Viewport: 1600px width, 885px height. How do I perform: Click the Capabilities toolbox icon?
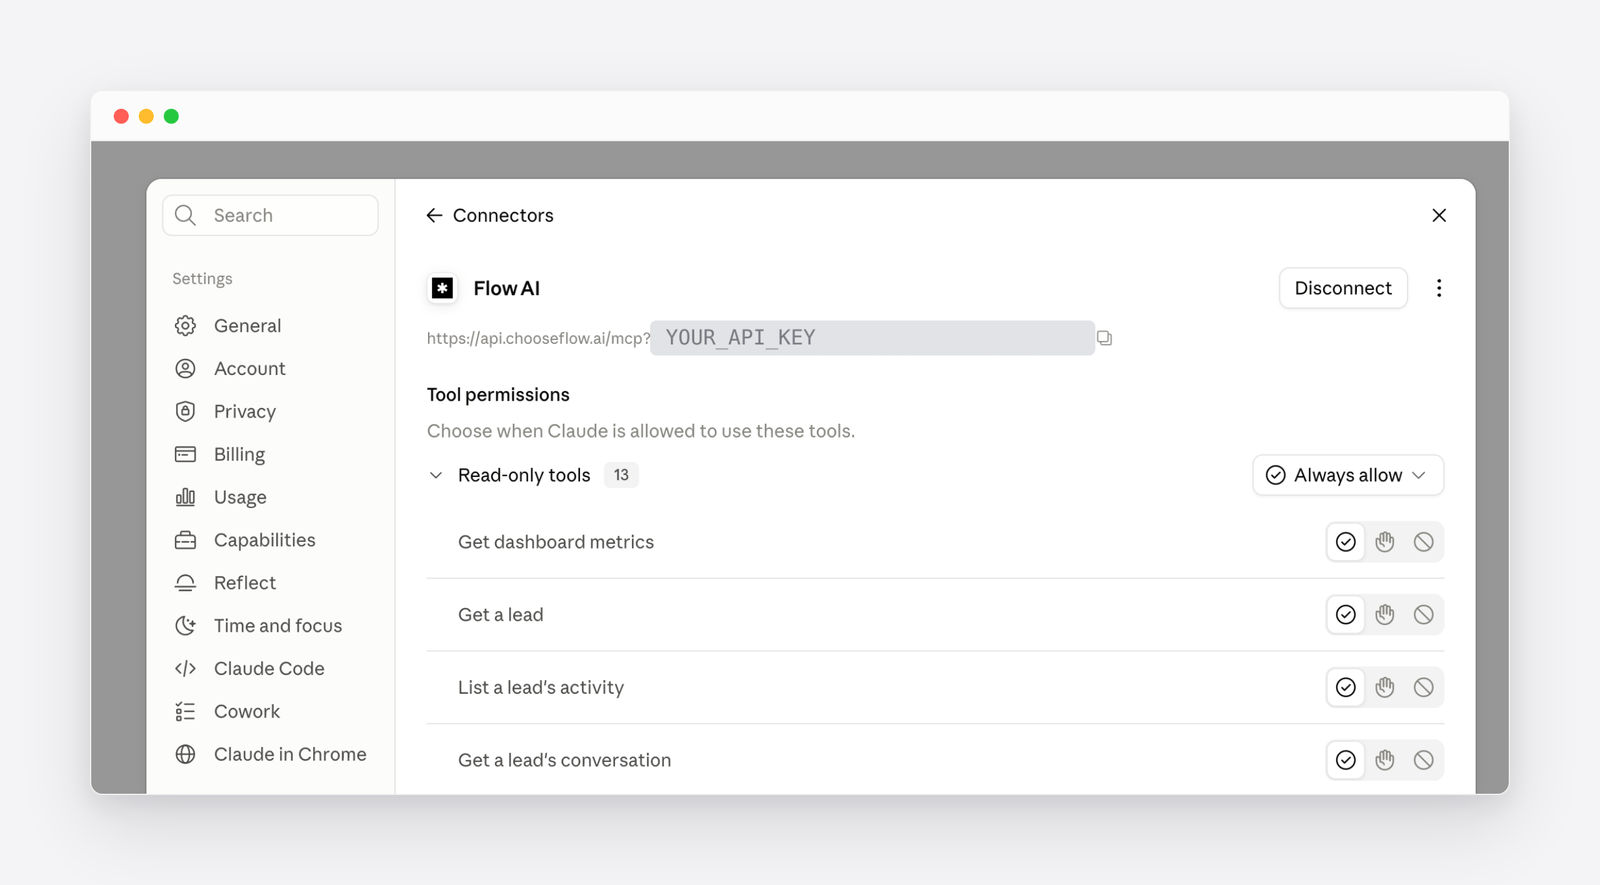tap(185, 540)
